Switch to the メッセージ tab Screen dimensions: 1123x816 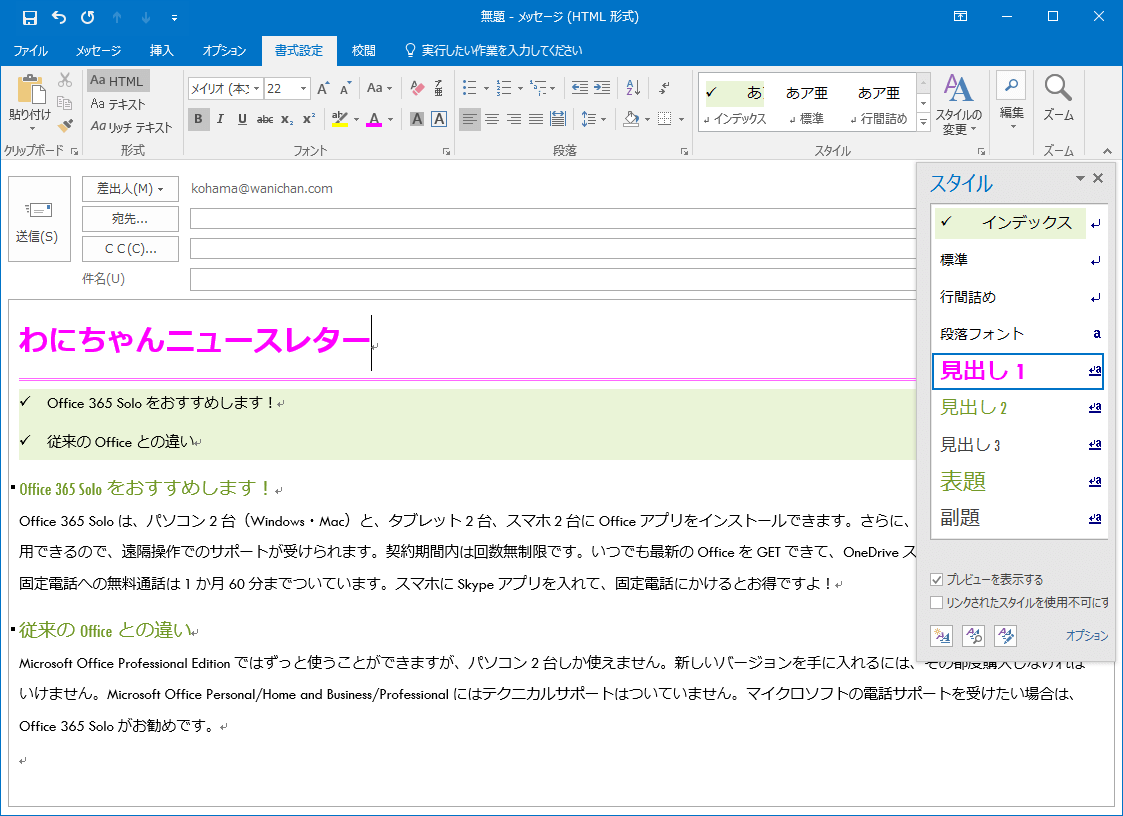point(99,50)
